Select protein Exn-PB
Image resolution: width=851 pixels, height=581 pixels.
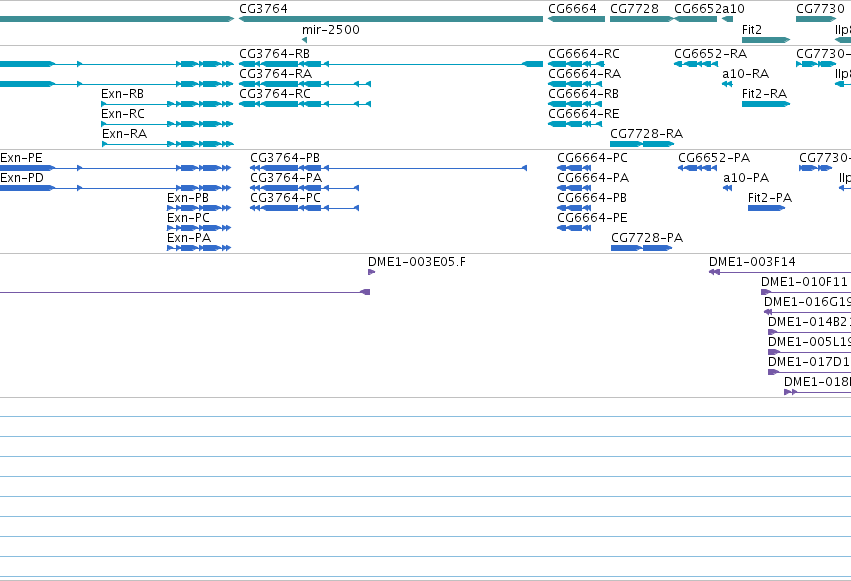click(x=199, y=208)
